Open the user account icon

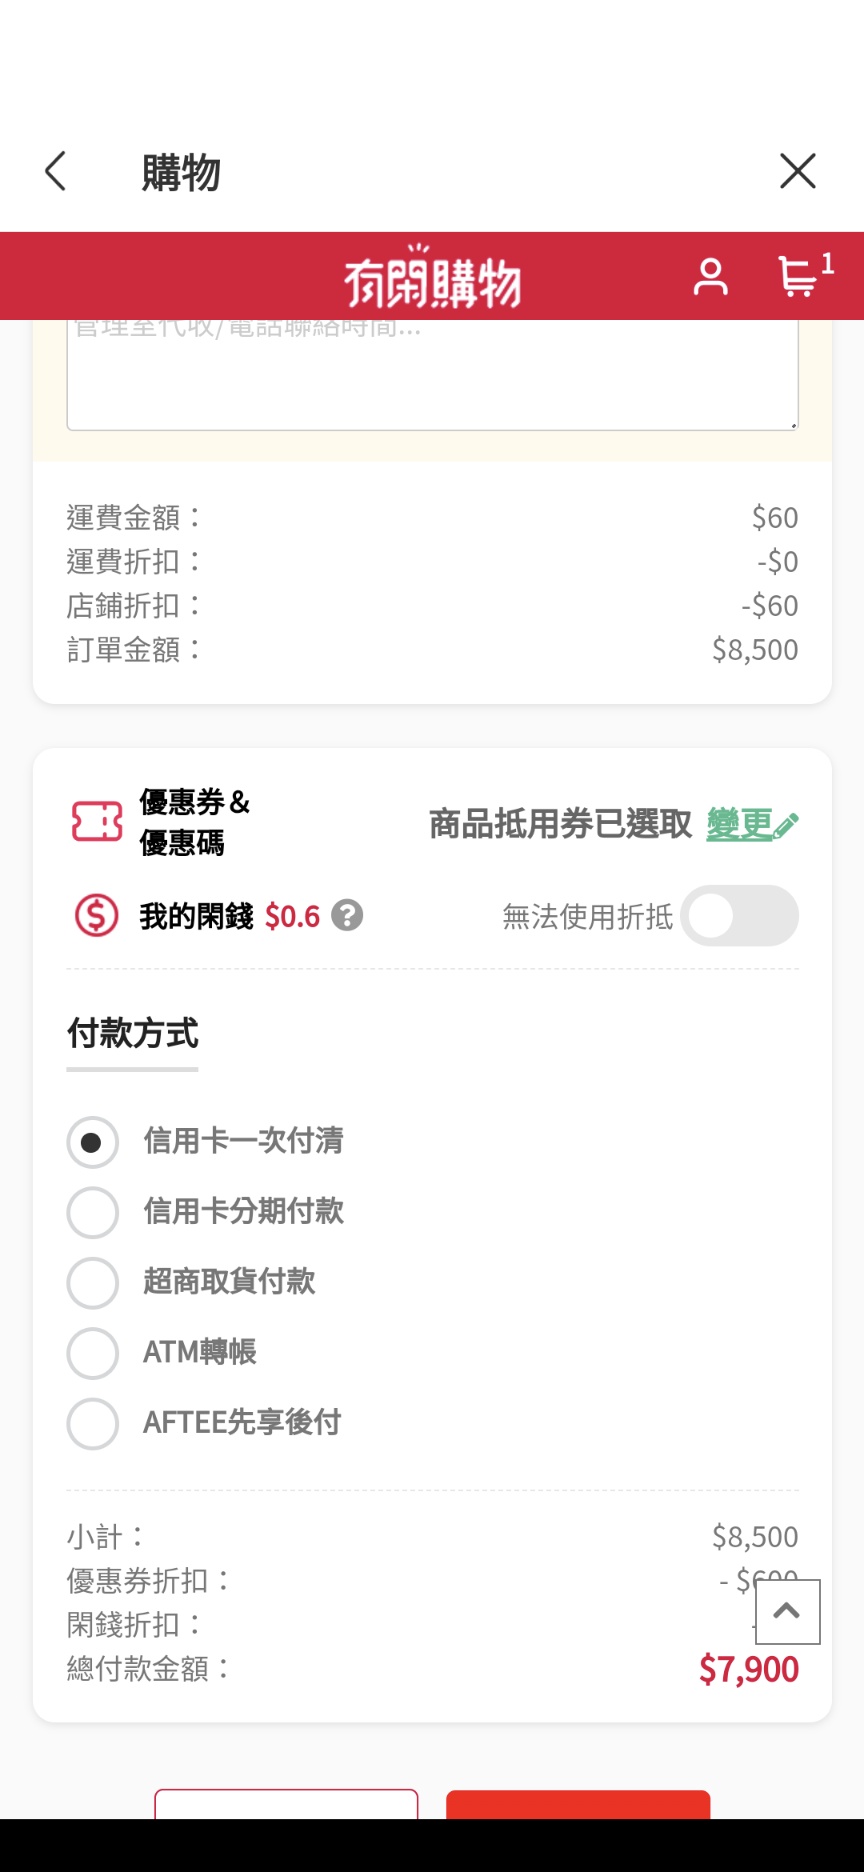click(710, 277)
